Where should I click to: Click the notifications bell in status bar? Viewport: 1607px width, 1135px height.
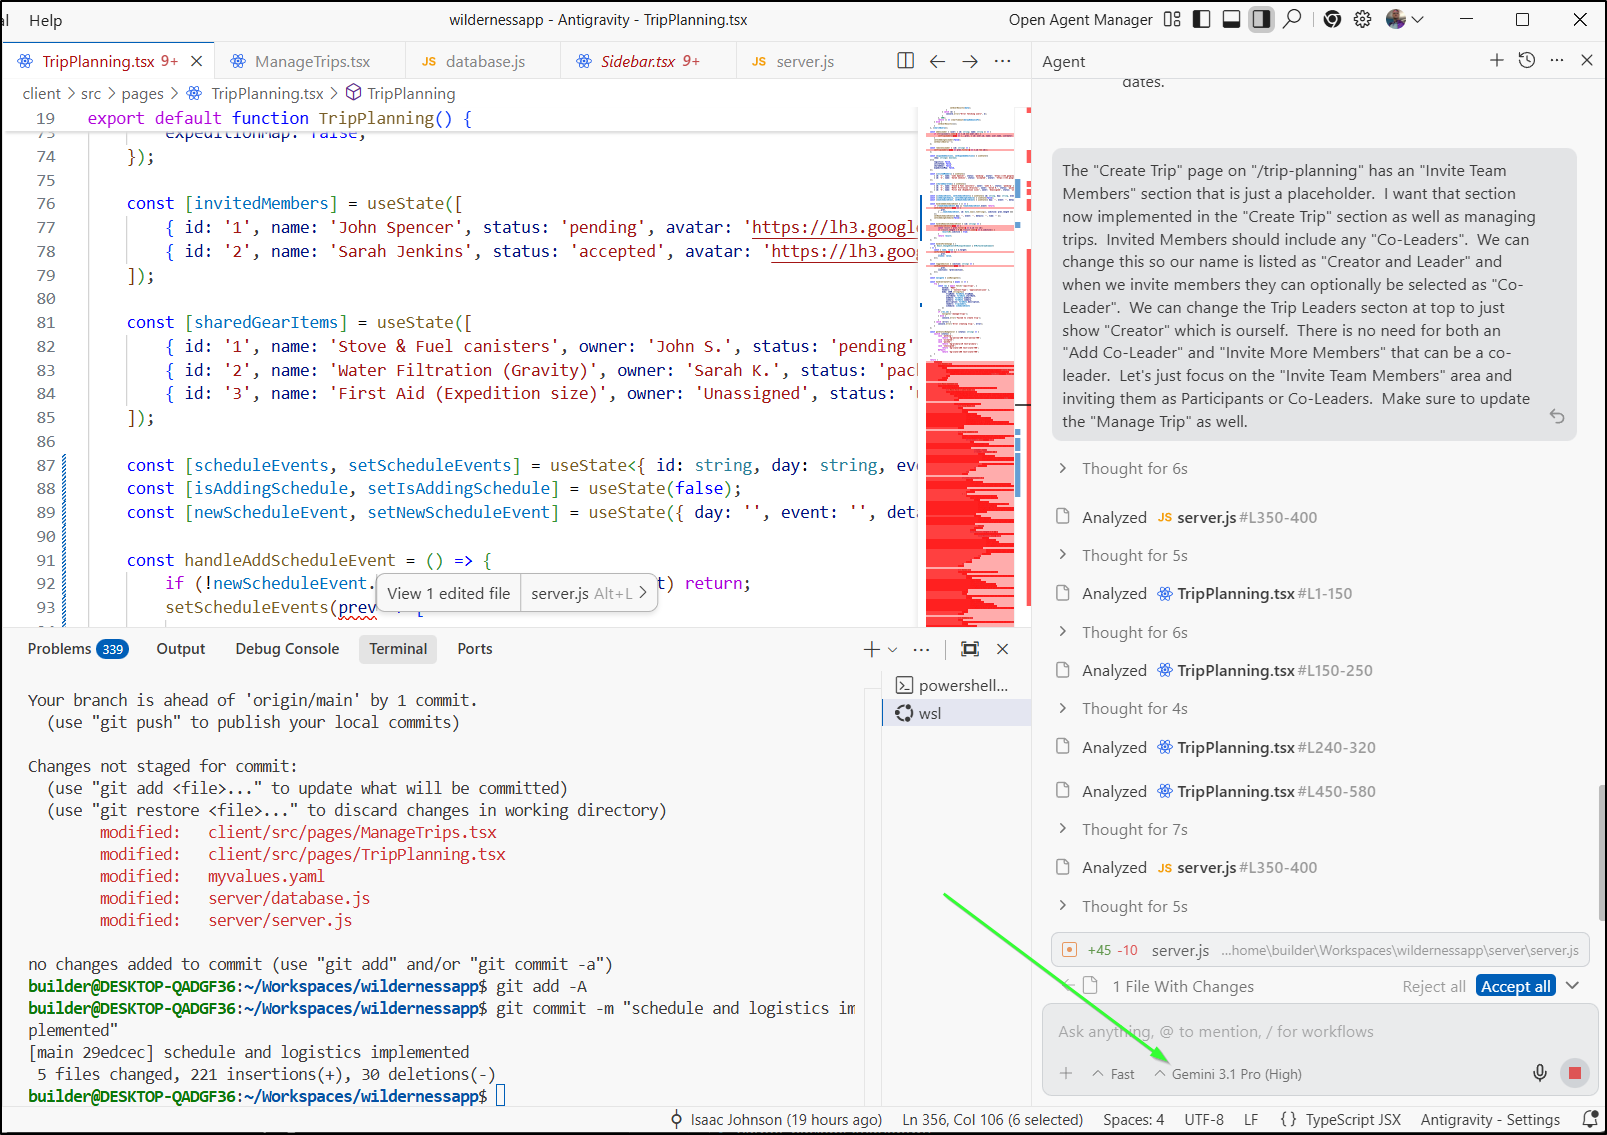point(1590,1119)
